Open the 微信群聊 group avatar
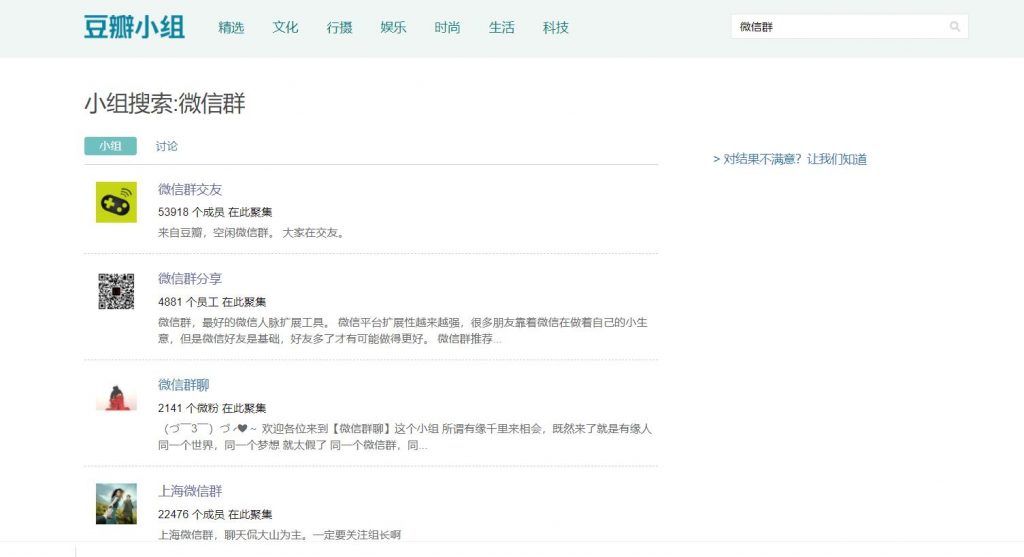The height and width of the screenshot is (557, 1024). pyautogui.click(x=116, y=397)
